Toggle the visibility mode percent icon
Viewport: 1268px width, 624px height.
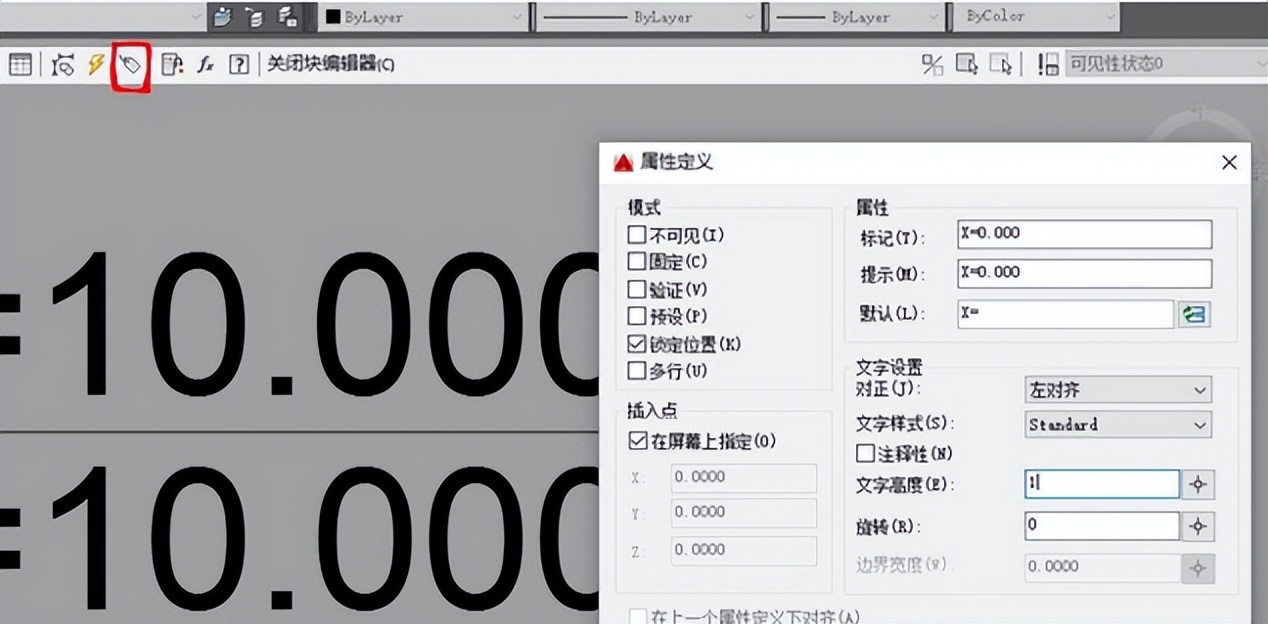[x=932, y=65]
